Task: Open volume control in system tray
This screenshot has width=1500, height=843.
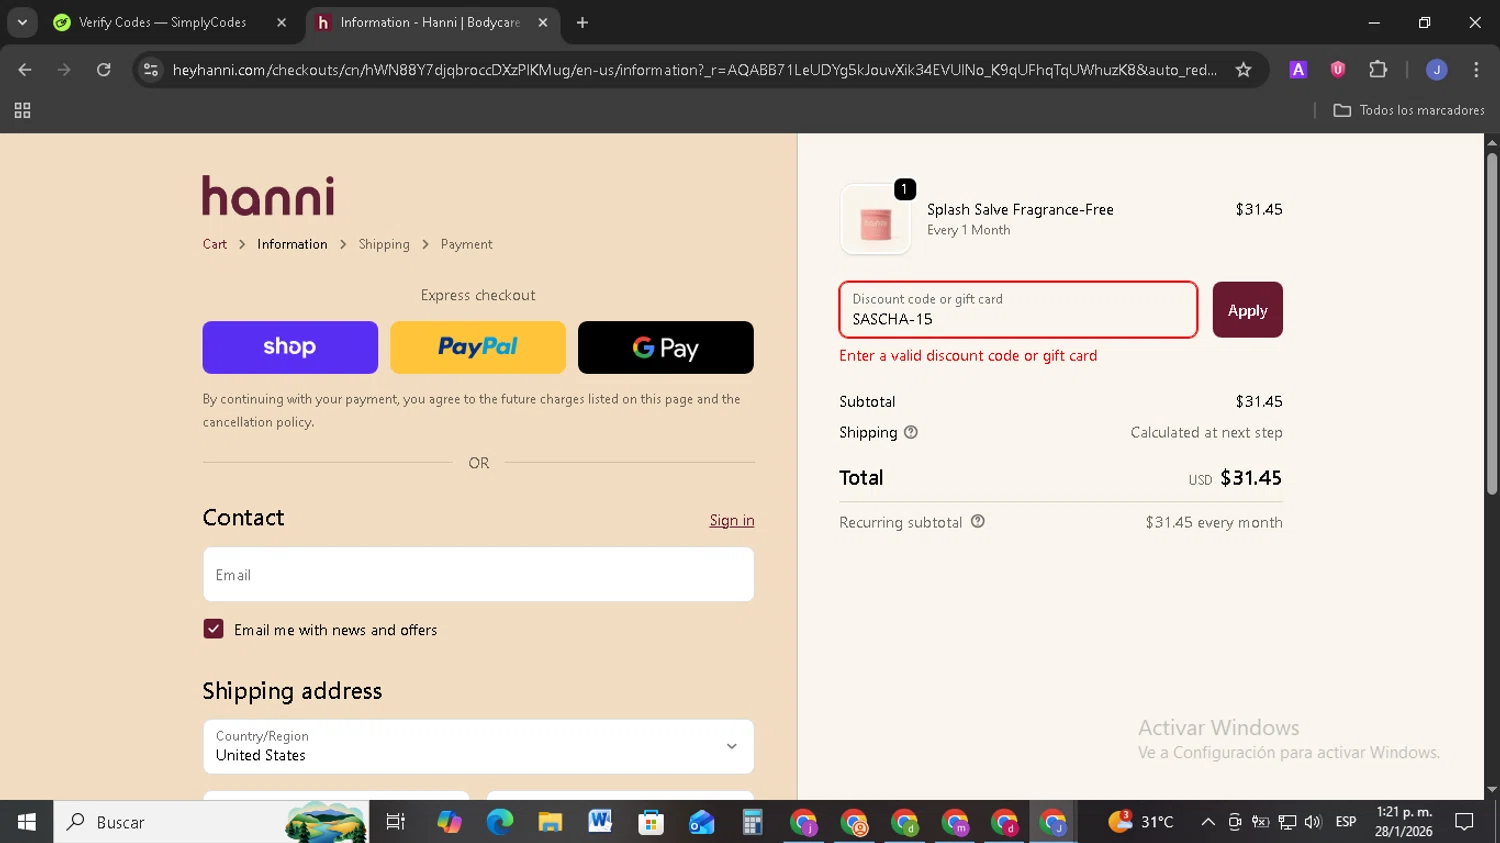Action: click(1313, 822)
